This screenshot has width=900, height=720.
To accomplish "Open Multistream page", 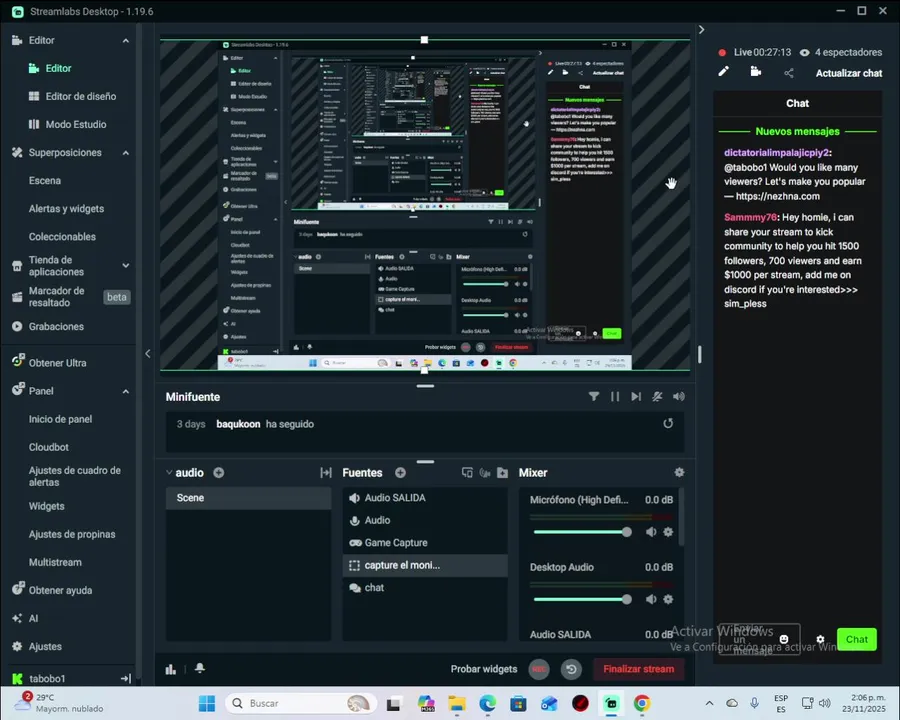I will pos(55,562).
